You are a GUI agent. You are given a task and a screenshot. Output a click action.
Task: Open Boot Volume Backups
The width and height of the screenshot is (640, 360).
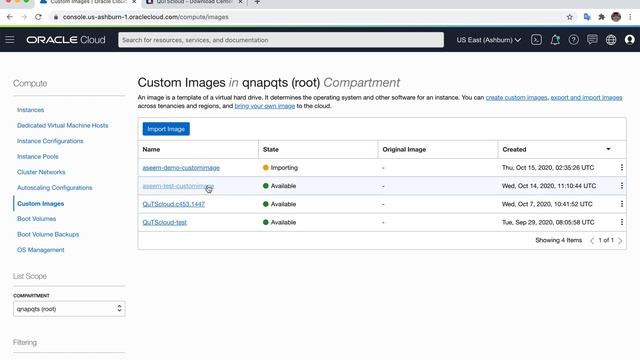point(48,234)
